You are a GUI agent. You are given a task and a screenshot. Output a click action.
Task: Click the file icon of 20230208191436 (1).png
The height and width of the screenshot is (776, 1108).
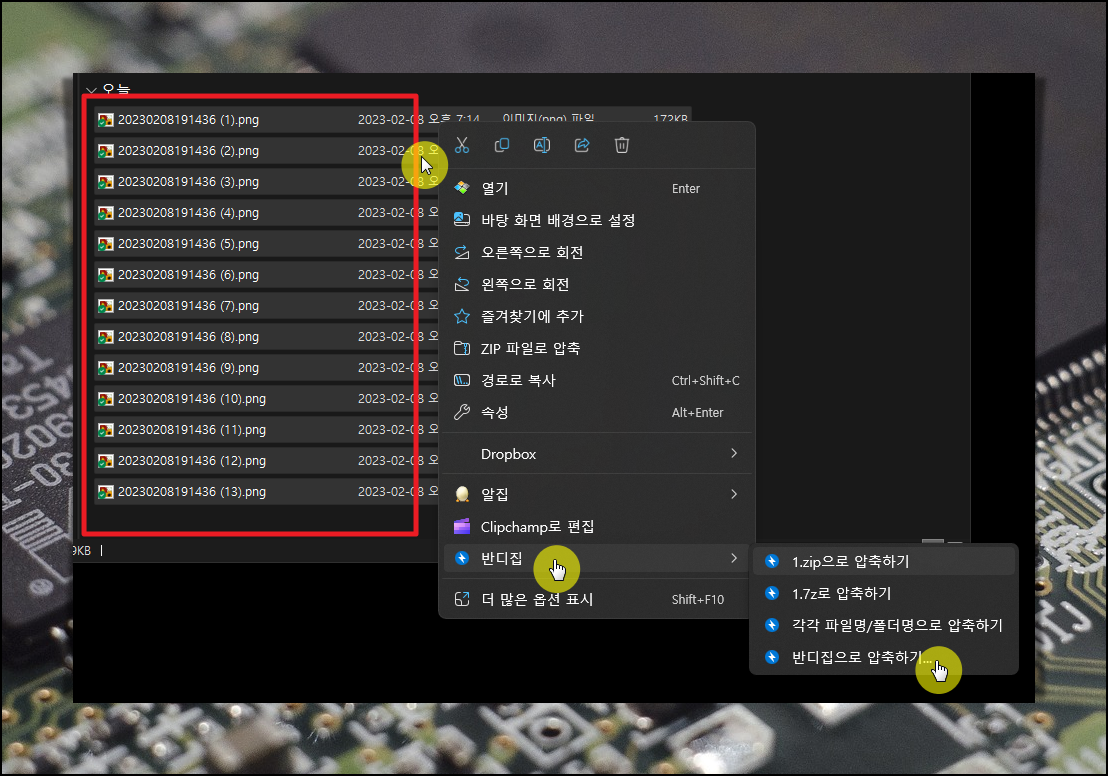click(x=106, y=120)
